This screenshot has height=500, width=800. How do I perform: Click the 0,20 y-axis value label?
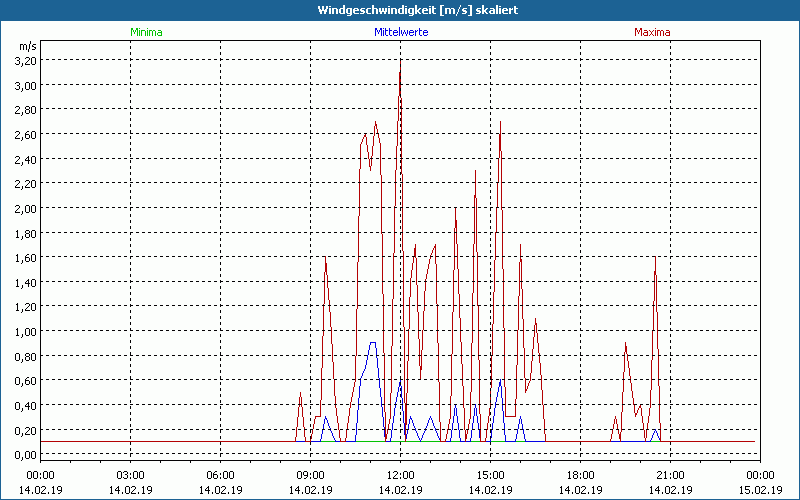click(x=25, y=430)
